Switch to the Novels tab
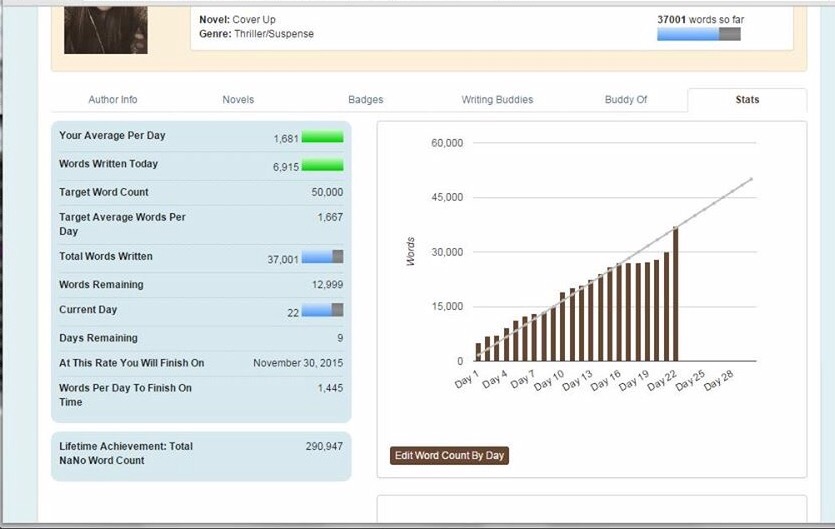 pyautogui.click(x=238, y=100)
